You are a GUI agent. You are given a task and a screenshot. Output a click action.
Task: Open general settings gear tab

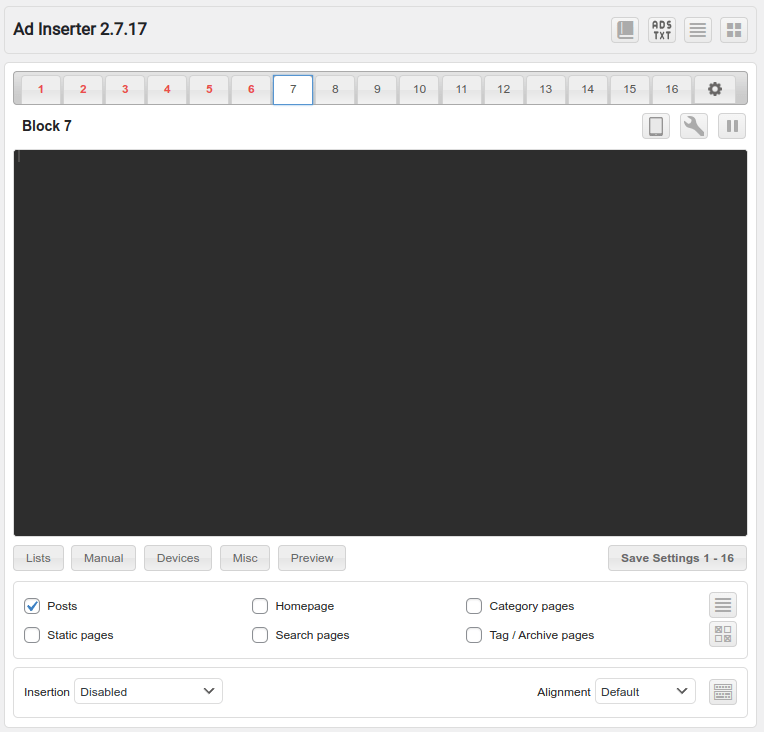point(714,89)
